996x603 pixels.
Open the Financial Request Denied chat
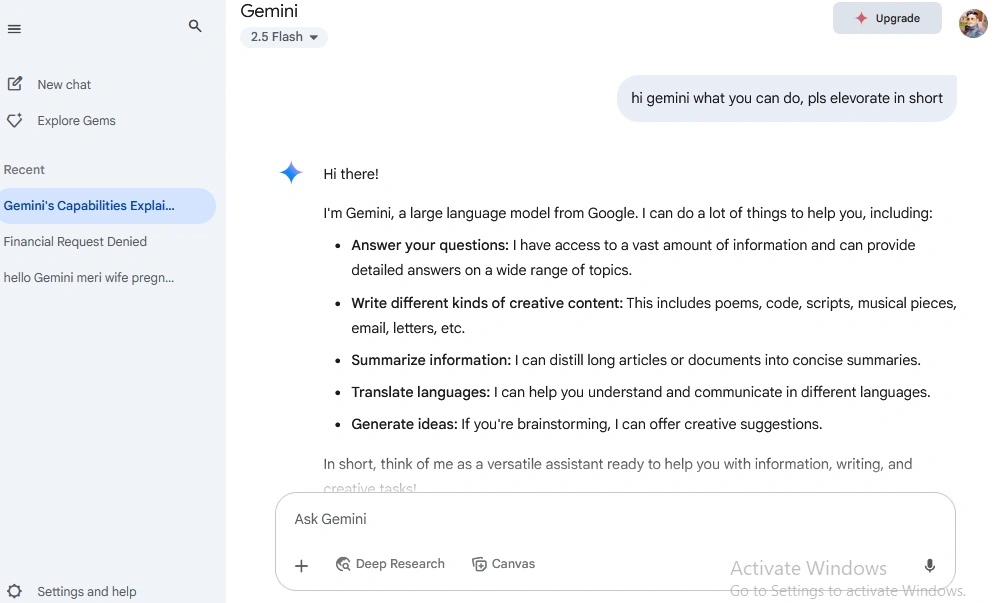click(75, 241)
